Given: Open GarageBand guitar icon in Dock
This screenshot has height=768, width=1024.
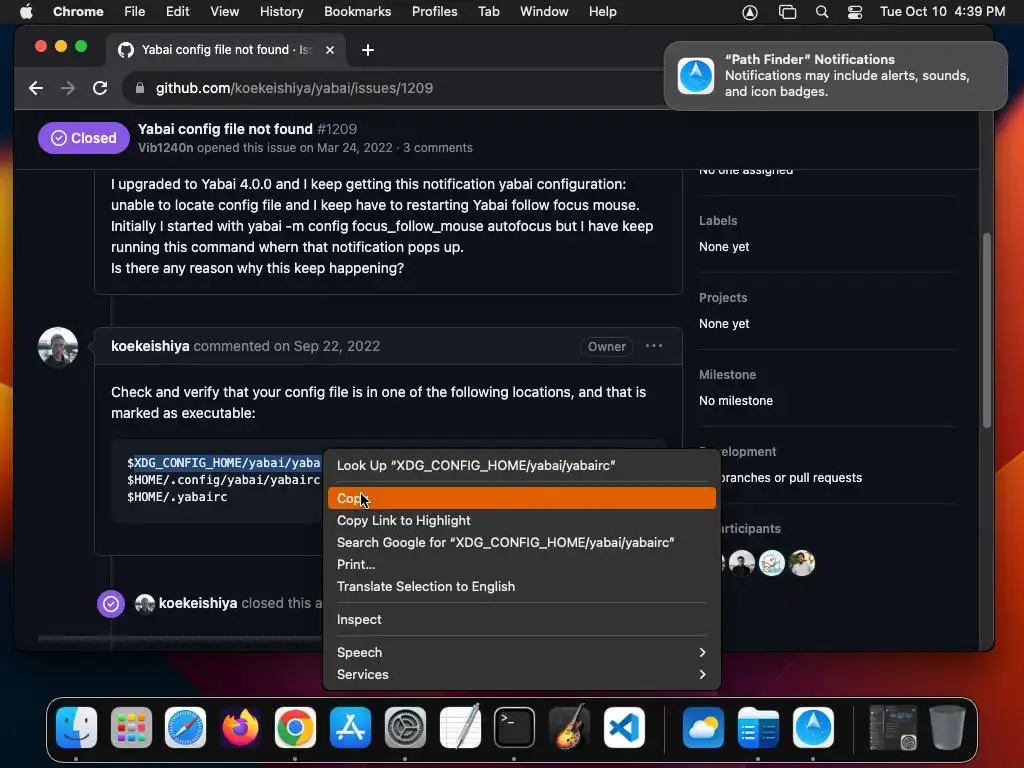Looking at the screenshot, I should pos(569,727).
